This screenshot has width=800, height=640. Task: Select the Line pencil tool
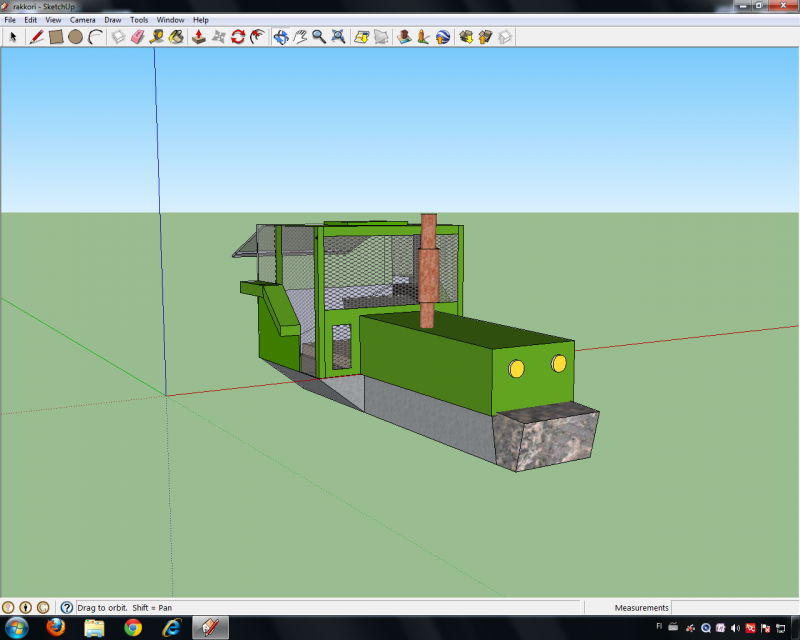pos(36,37)
